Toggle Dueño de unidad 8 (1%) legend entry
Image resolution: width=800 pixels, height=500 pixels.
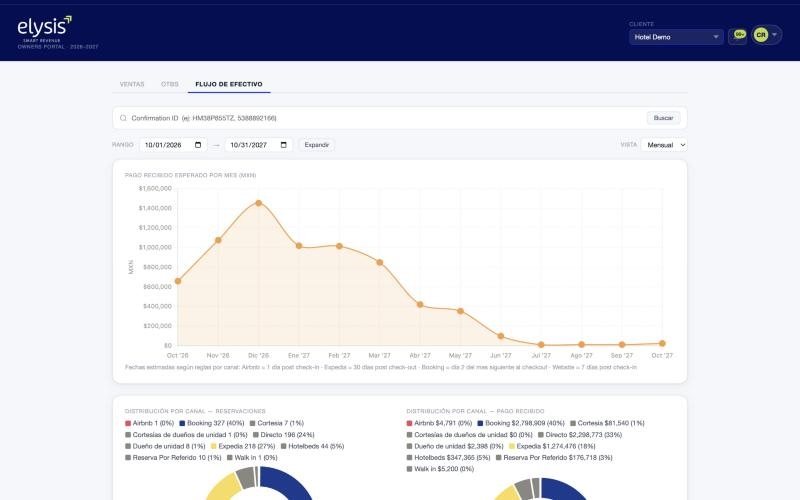(x=165, y=446)
